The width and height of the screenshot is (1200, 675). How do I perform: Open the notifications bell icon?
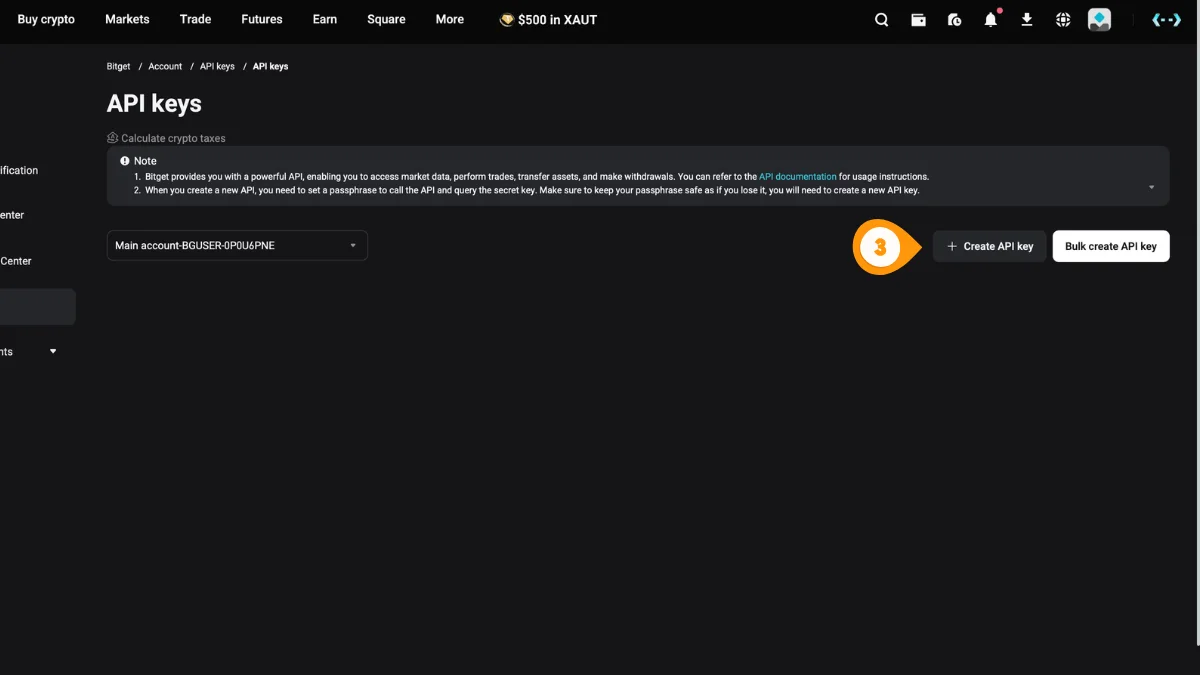[x=991, y=20]
